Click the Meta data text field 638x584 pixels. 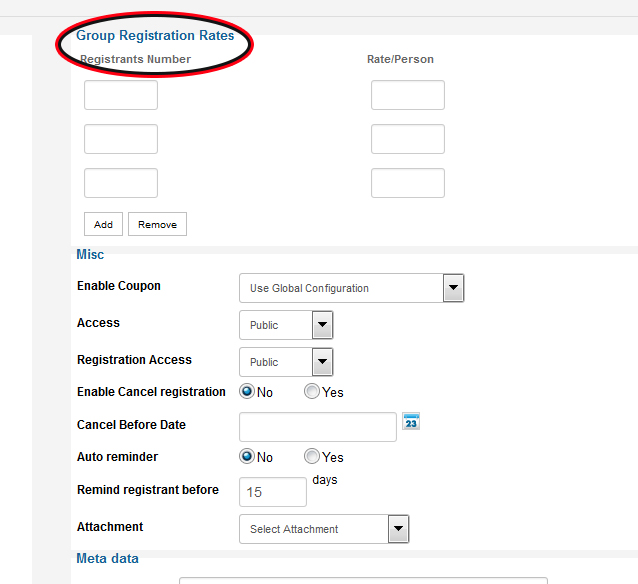tap(363, 579)
